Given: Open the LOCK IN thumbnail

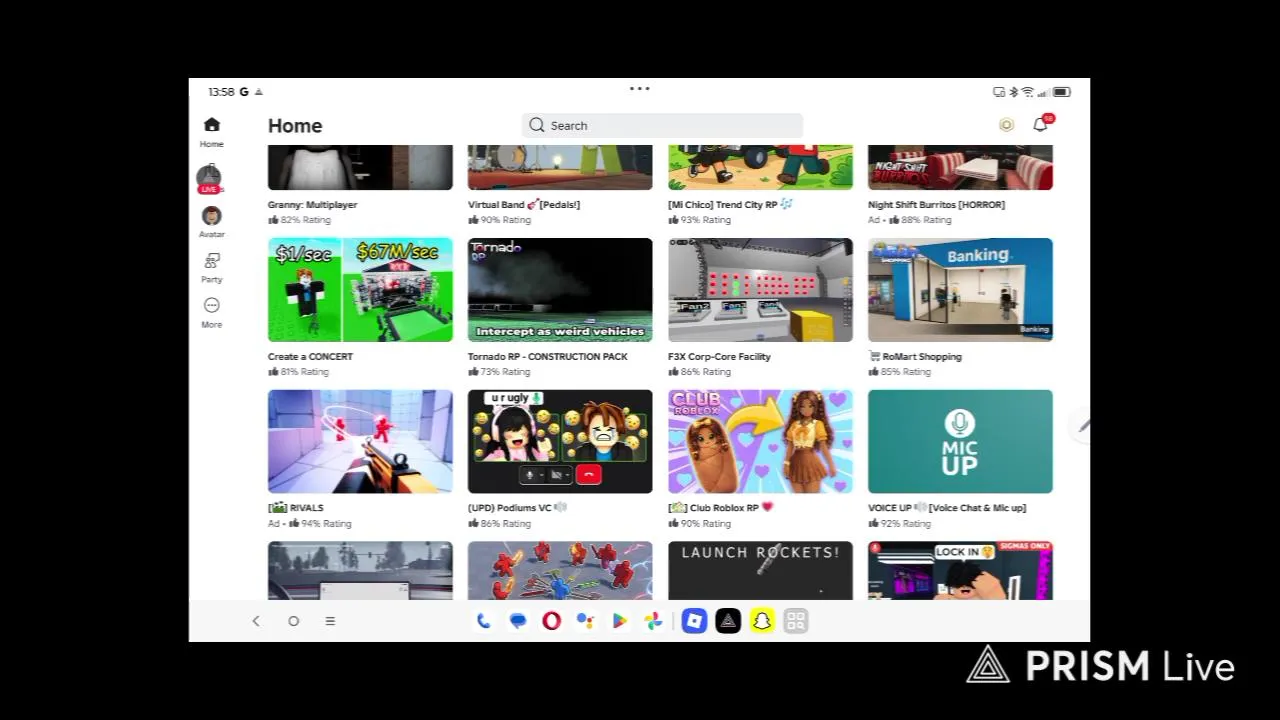Looking at the screenshot, I should pos(960,571).
